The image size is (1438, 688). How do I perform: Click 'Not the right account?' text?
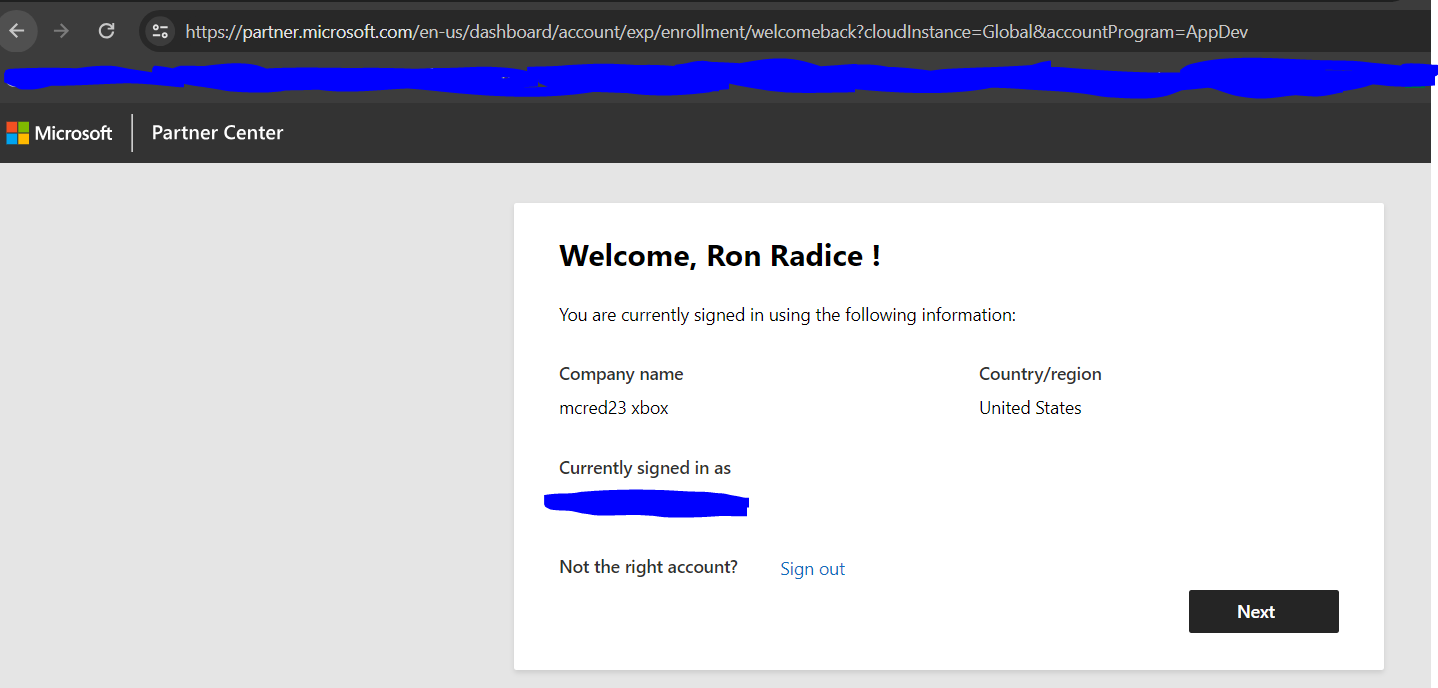pyautogui.click(x=648, y=567)
